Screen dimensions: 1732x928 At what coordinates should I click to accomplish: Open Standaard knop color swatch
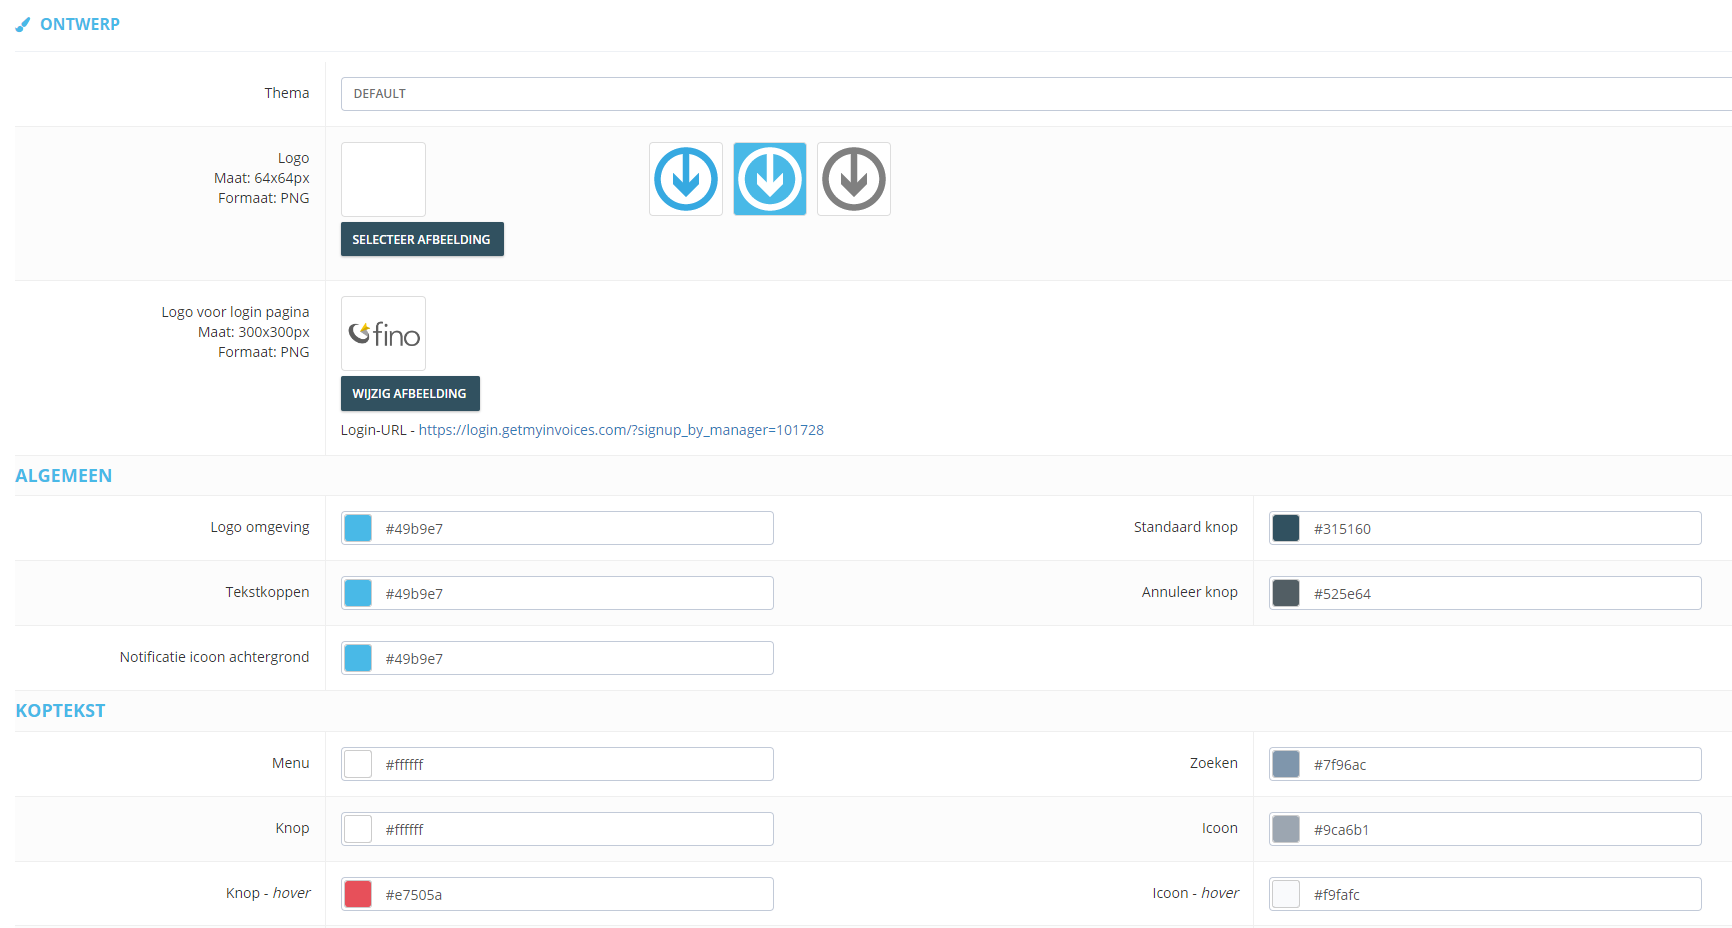pyautogui.click(x=1286, y=528)
